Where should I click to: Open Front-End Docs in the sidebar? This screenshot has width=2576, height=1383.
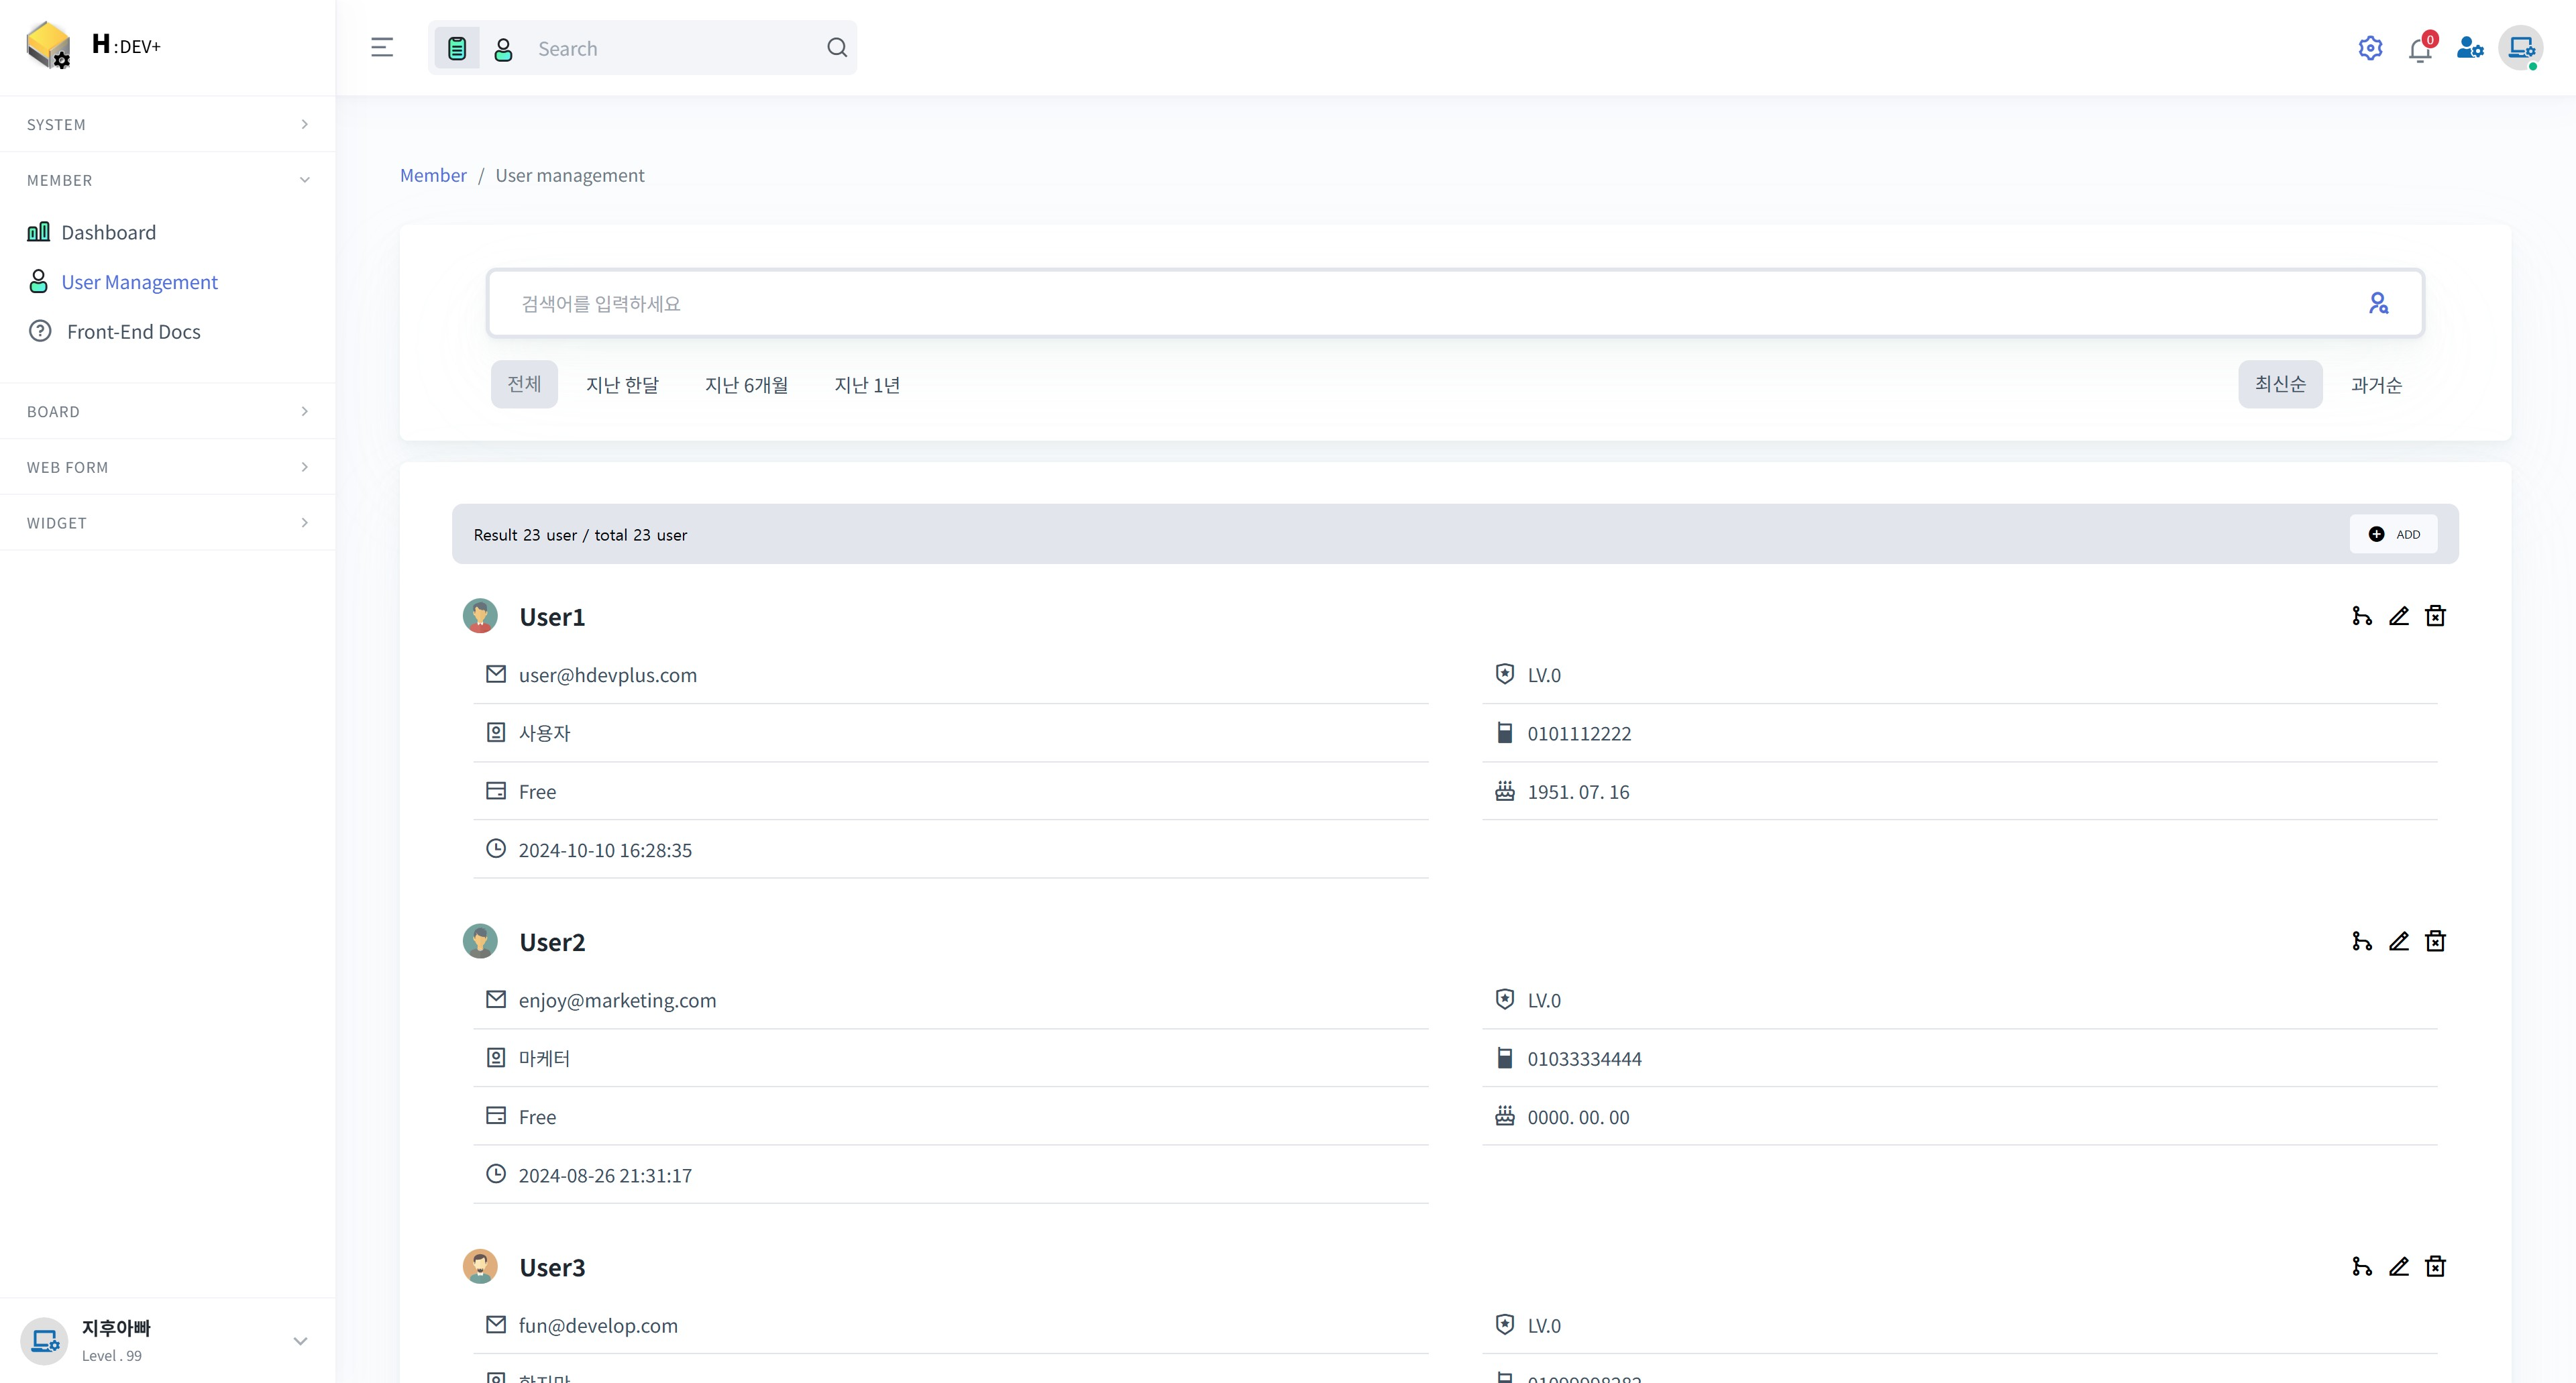point(133,331)
